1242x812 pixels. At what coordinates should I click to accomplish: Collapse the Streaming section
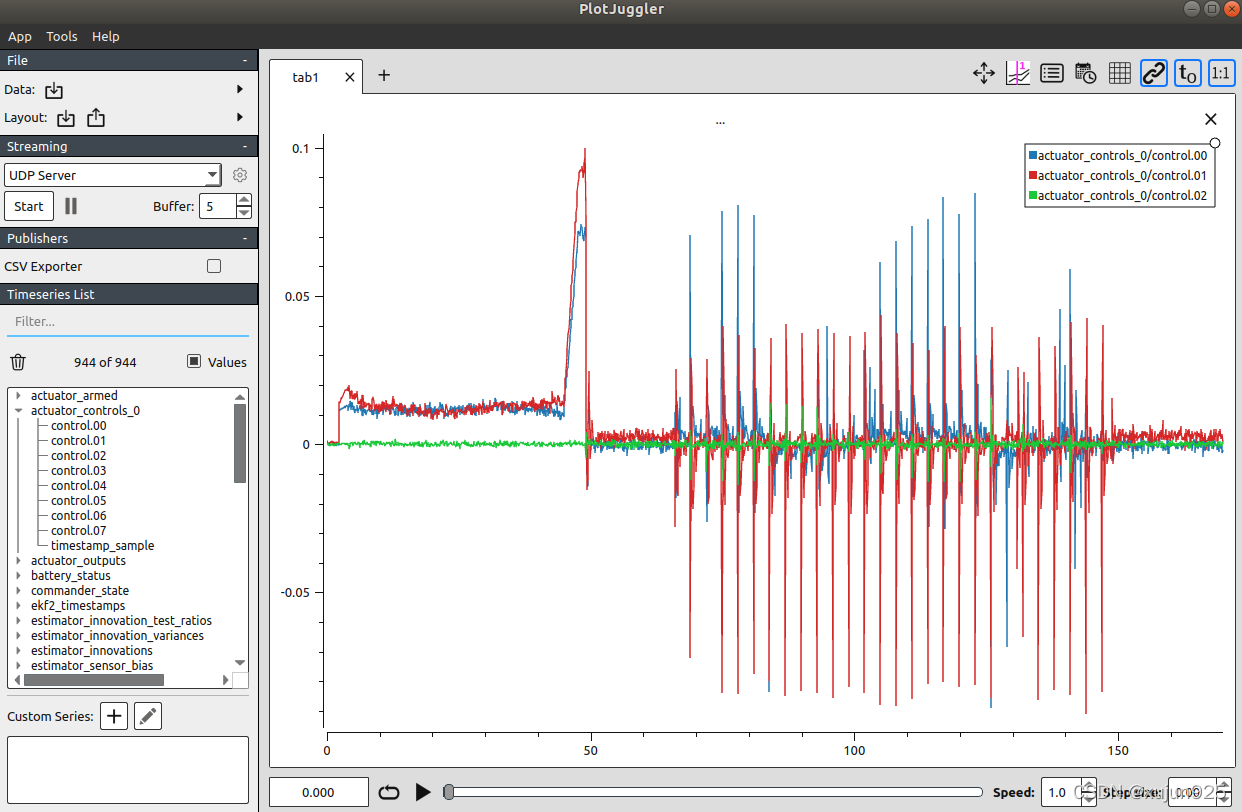pos(245,146)
